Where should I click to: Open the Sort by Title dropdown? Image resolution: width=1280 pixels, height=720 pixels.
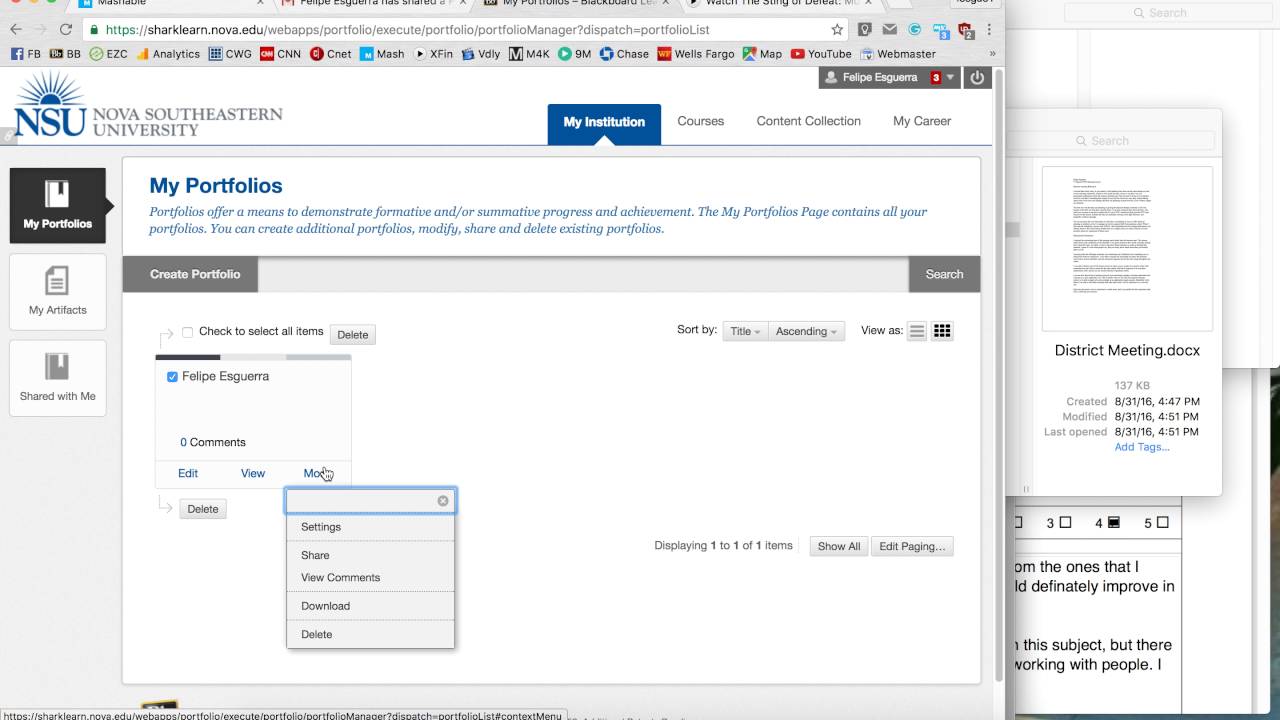(x=745, y=331)
